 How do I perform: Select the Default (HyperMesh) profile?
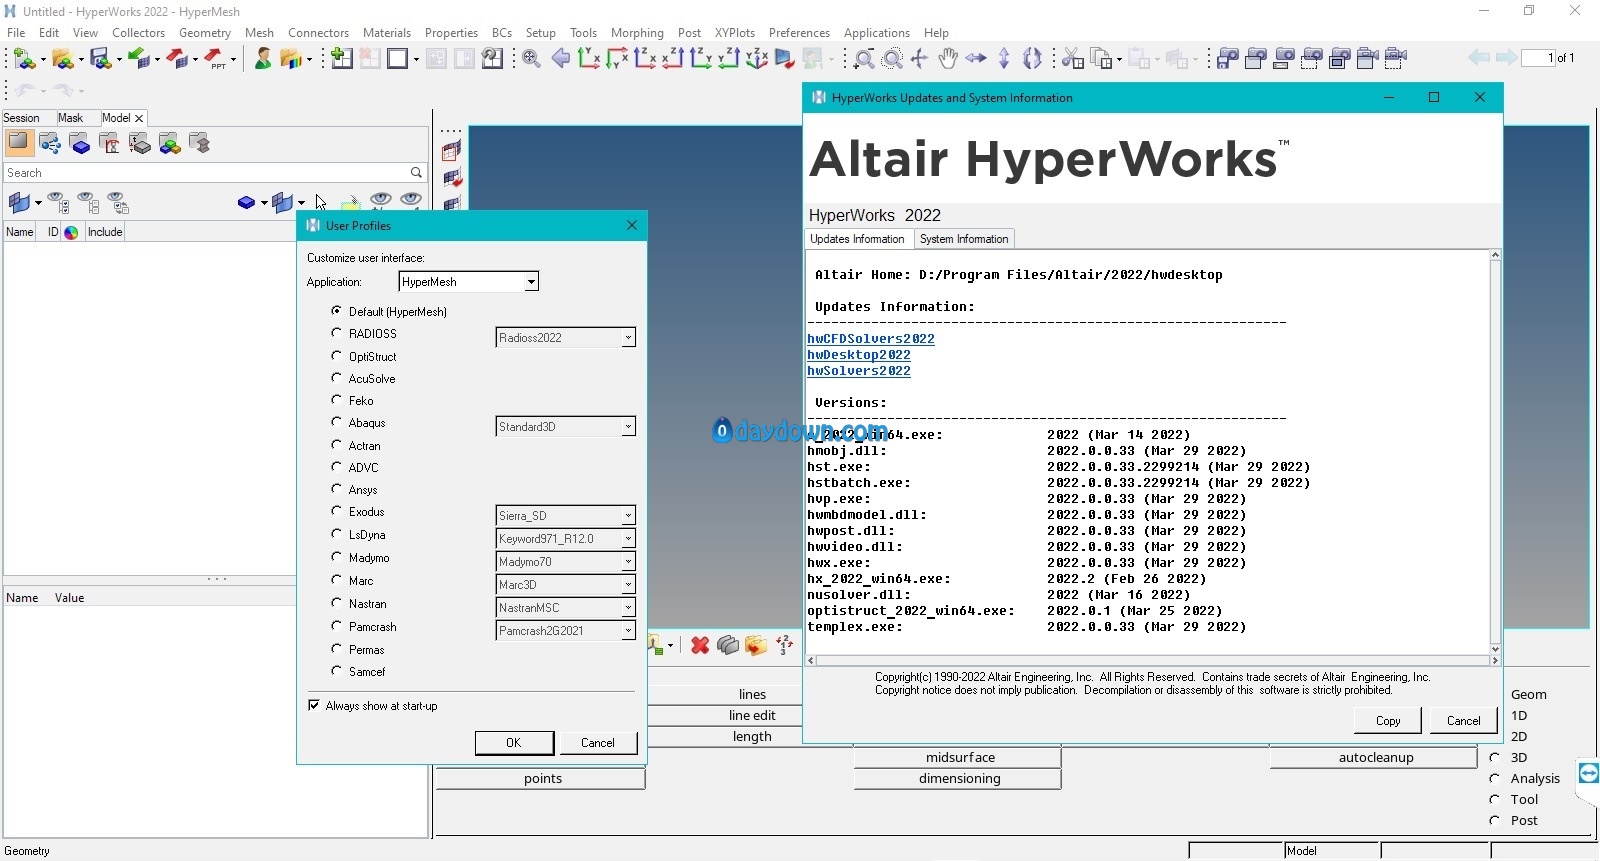pos(337,311)
